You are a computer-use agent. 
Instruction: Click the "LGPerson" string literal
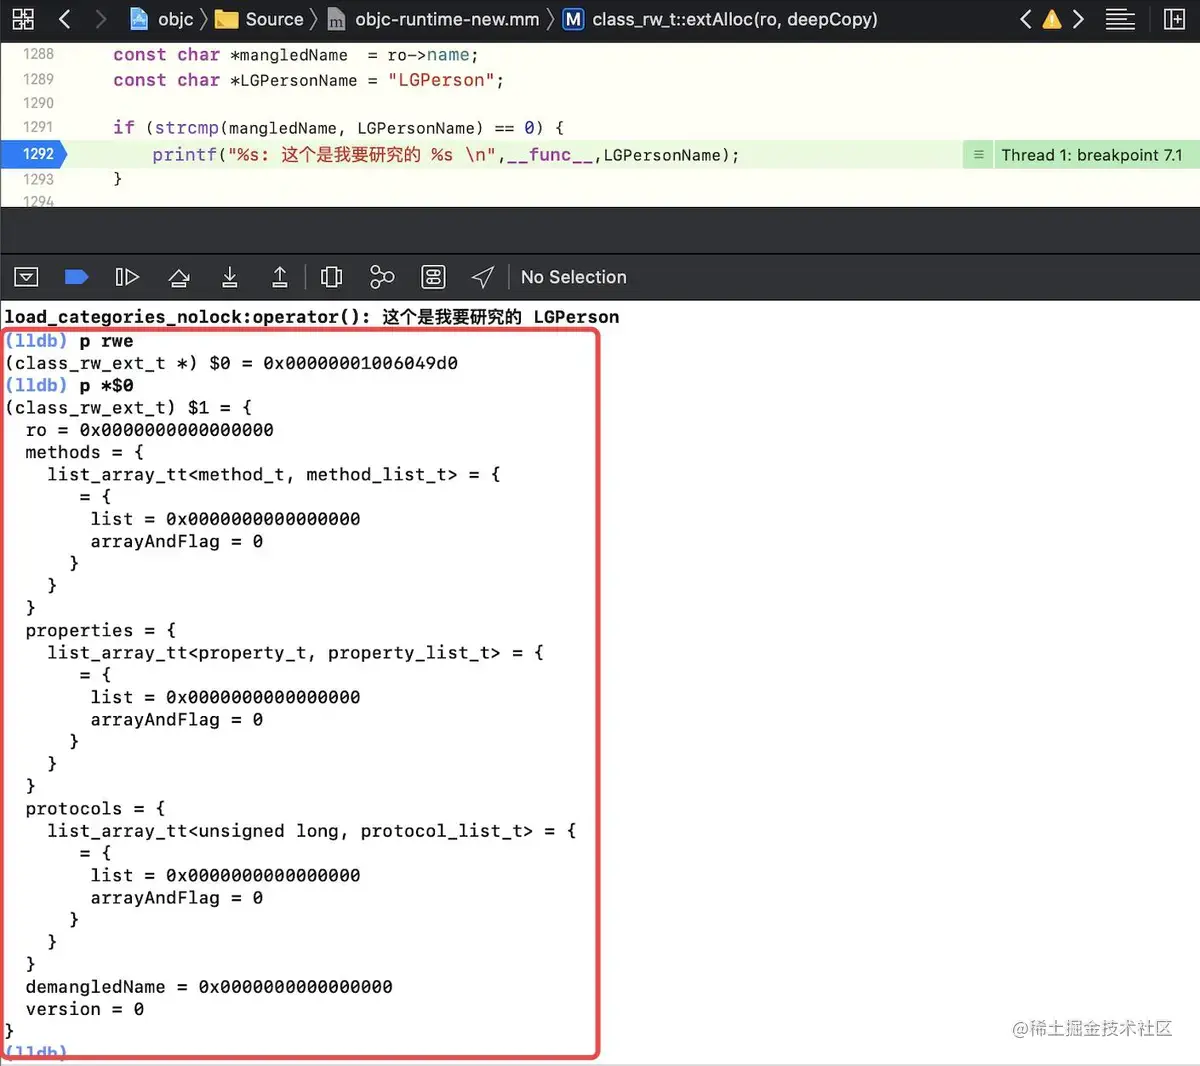(x=441, y=80)
